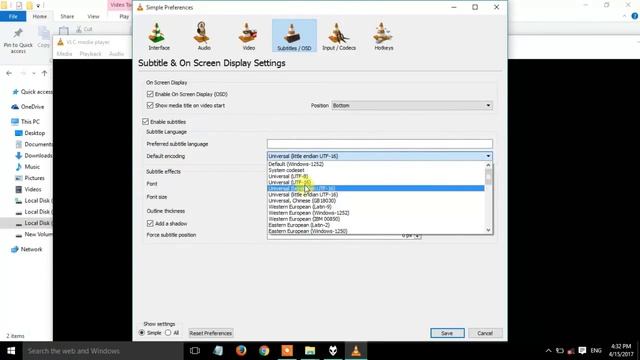Click the Preferred subtitle language field
Image resolution: width=640 pixels, height=360 pixels.
tap(380, 144)
